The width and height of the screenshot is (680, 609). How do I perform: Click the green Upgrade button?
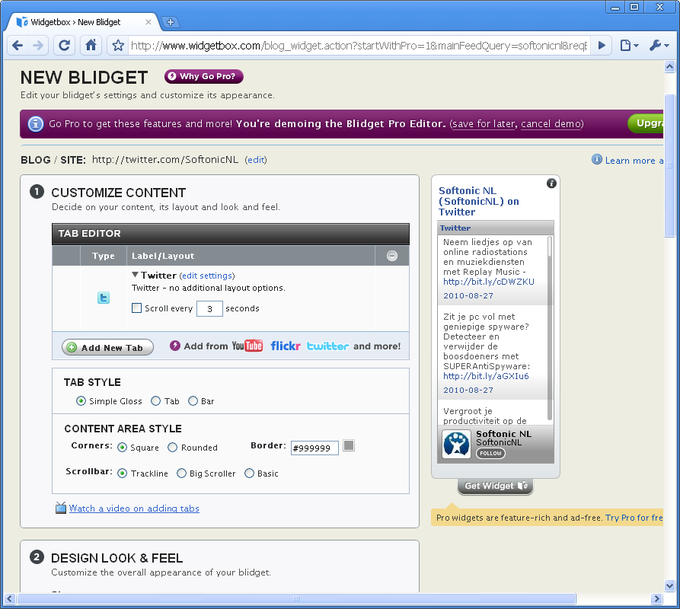646,124
